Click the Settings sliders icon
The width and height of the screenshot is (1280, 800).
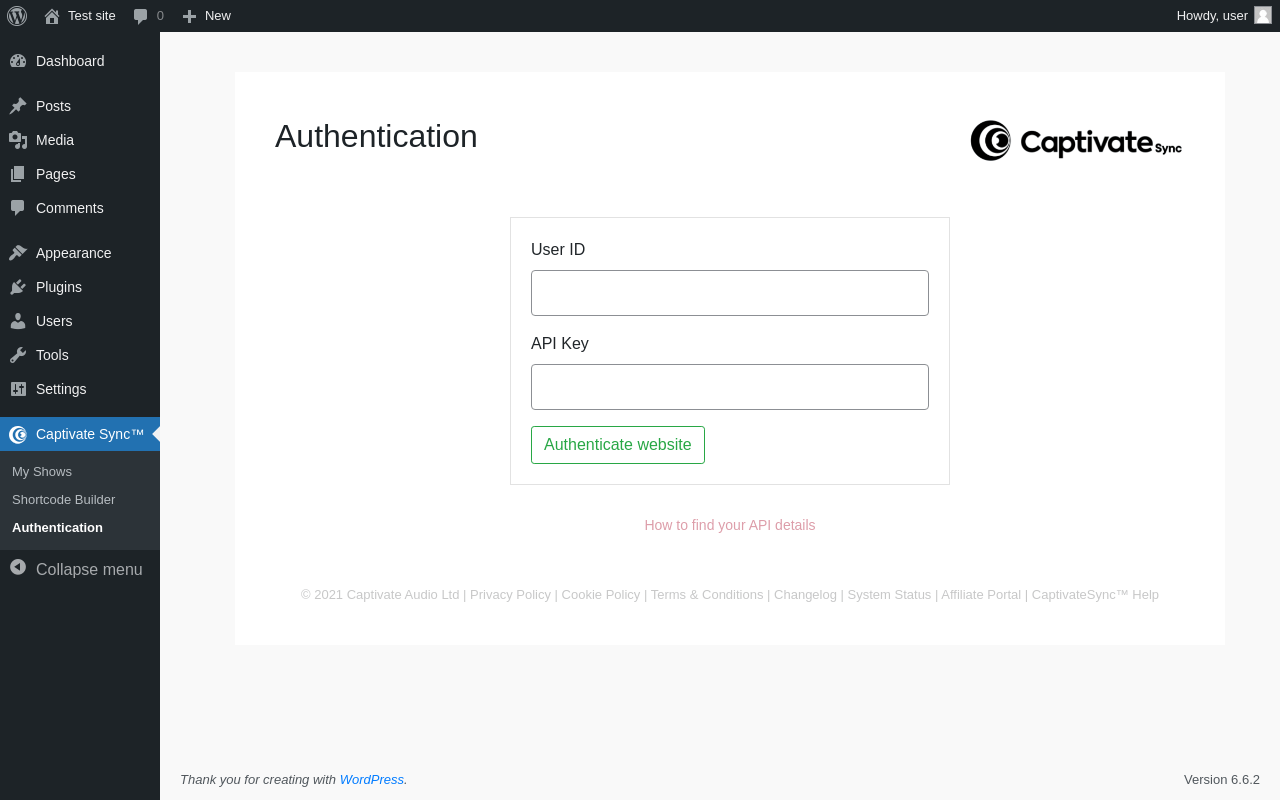click(x=18, y=389)
